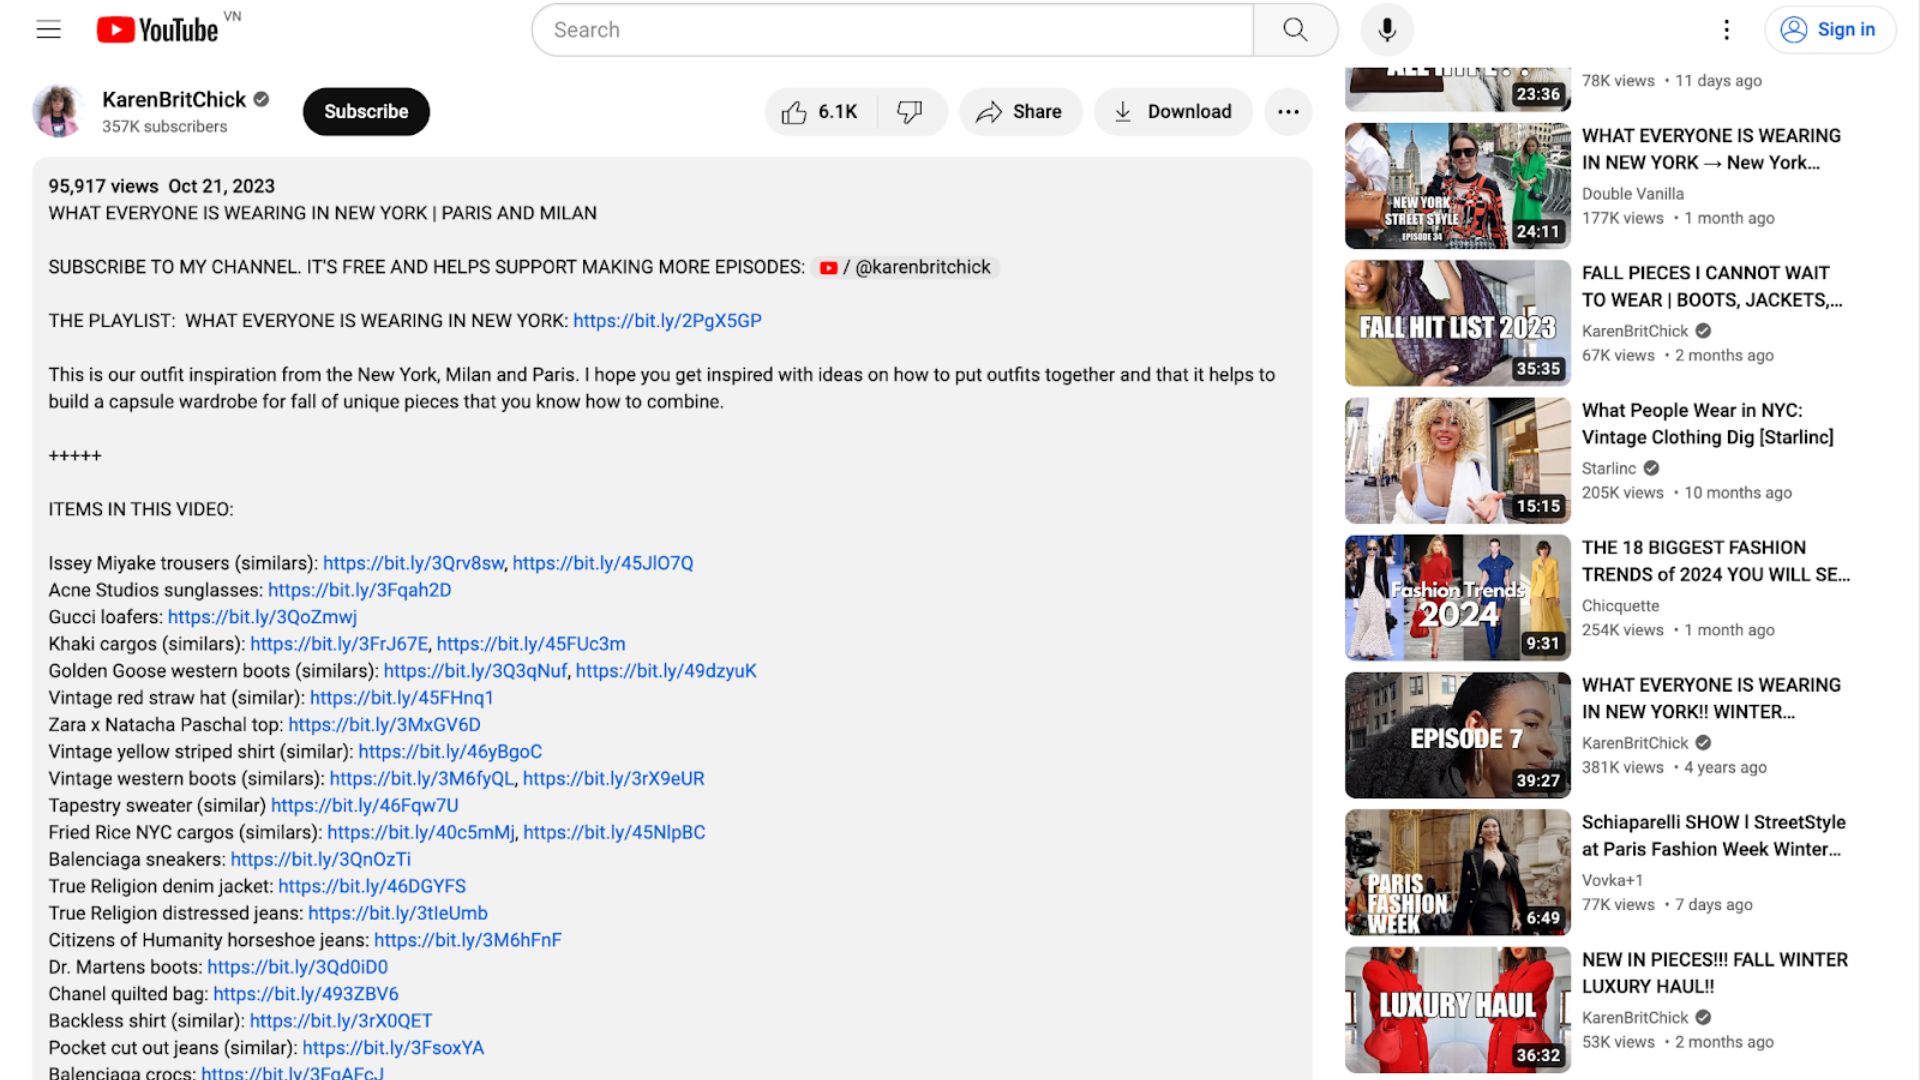Download this video
The height and width of the screenshot is (1080, 1920).
tap(1173, 112)
